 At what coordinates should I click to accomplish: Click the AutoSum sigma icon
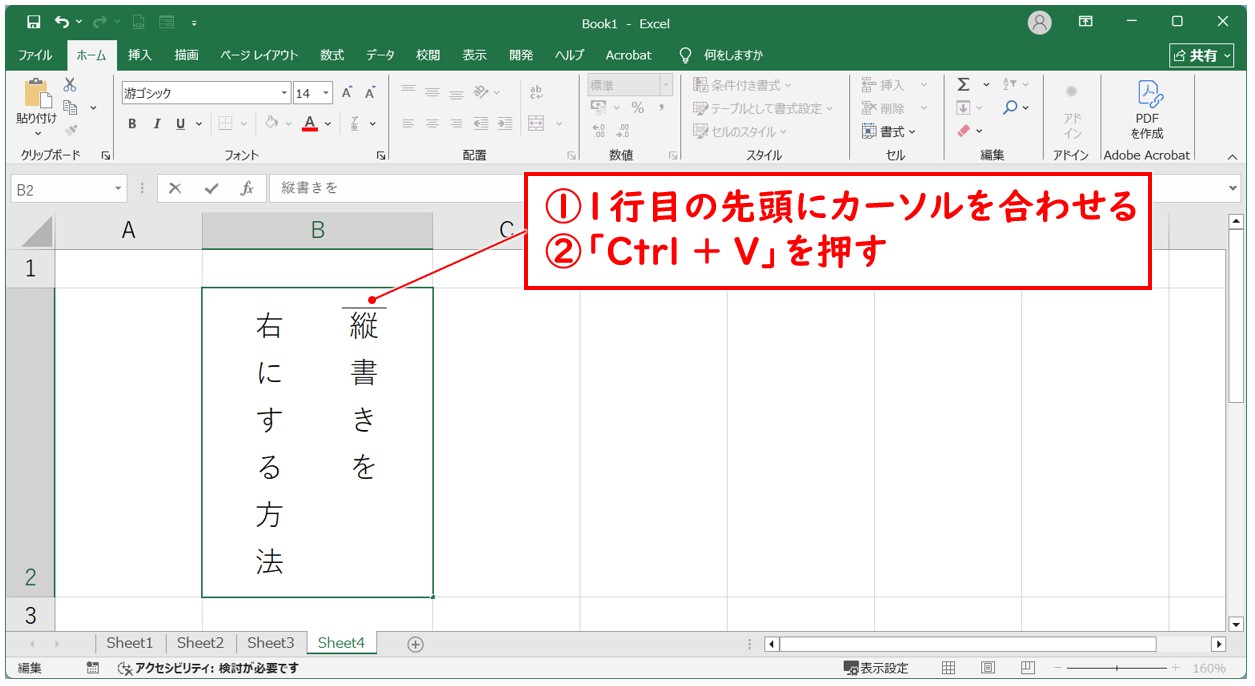963,85
